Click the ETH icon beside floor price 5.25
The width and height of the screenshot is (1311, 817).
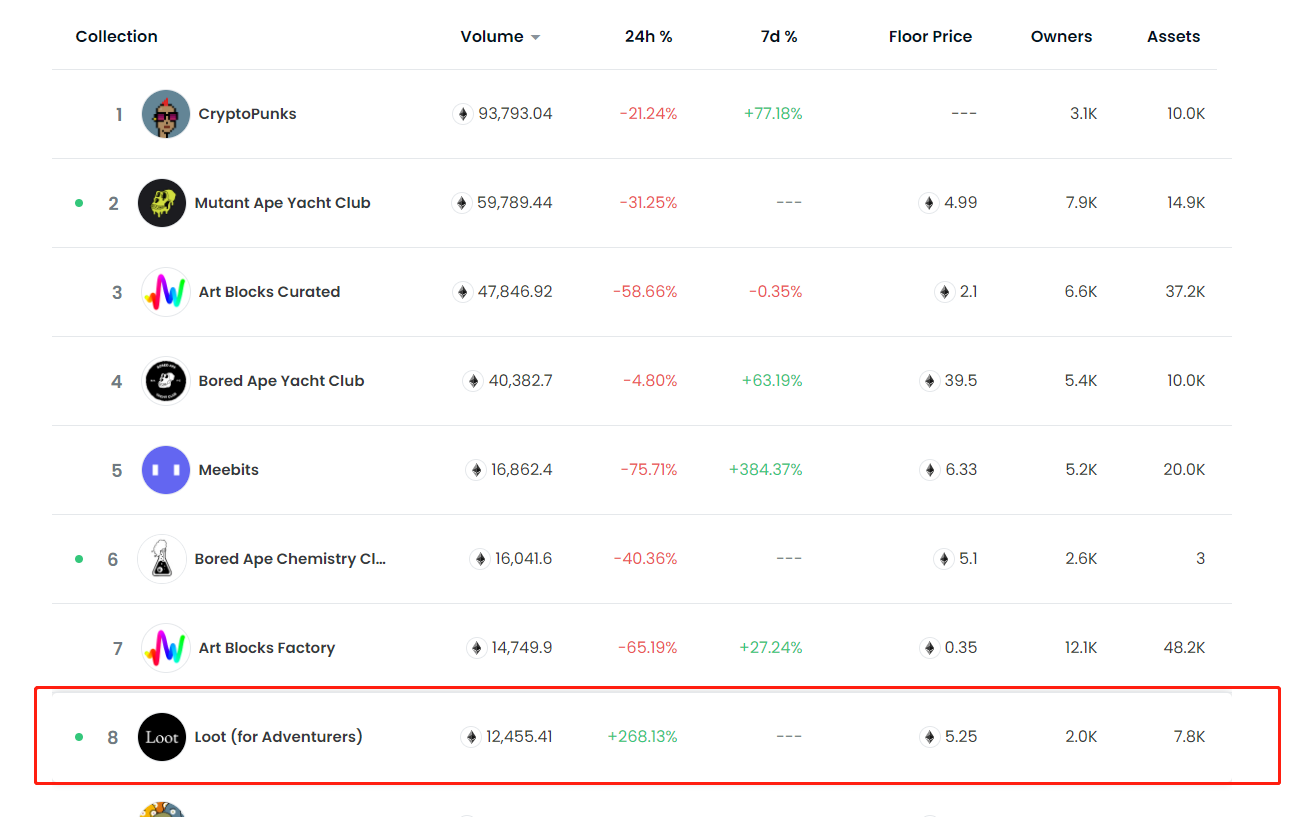pos(929,737)
